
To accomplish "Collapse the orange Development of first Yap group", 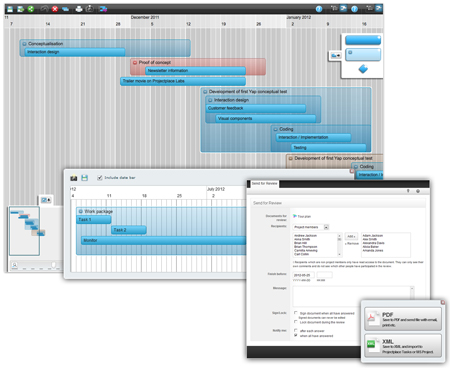I will tap(291, 158).
